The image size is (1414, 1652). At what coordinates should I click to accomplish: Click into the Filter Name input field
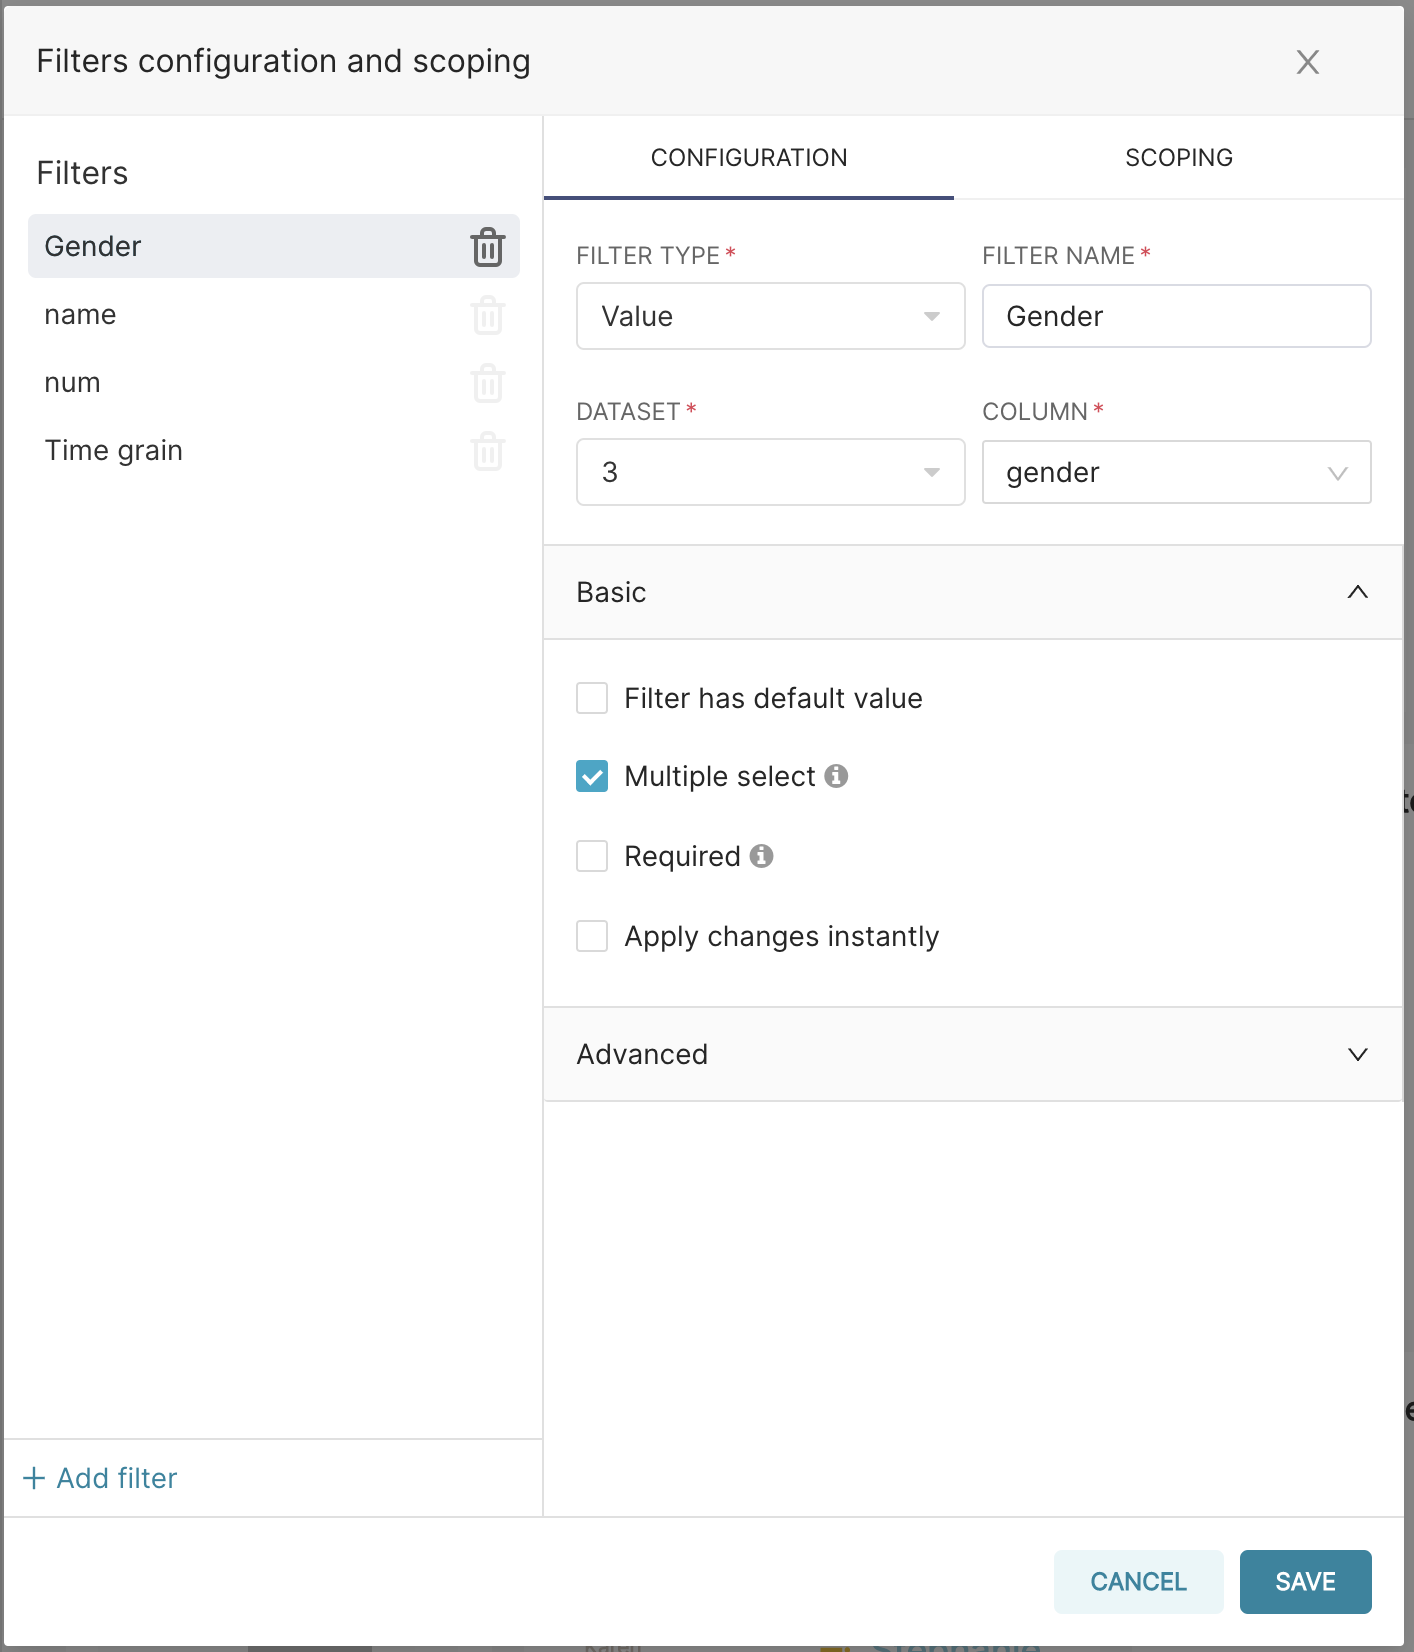[1176, 316]
